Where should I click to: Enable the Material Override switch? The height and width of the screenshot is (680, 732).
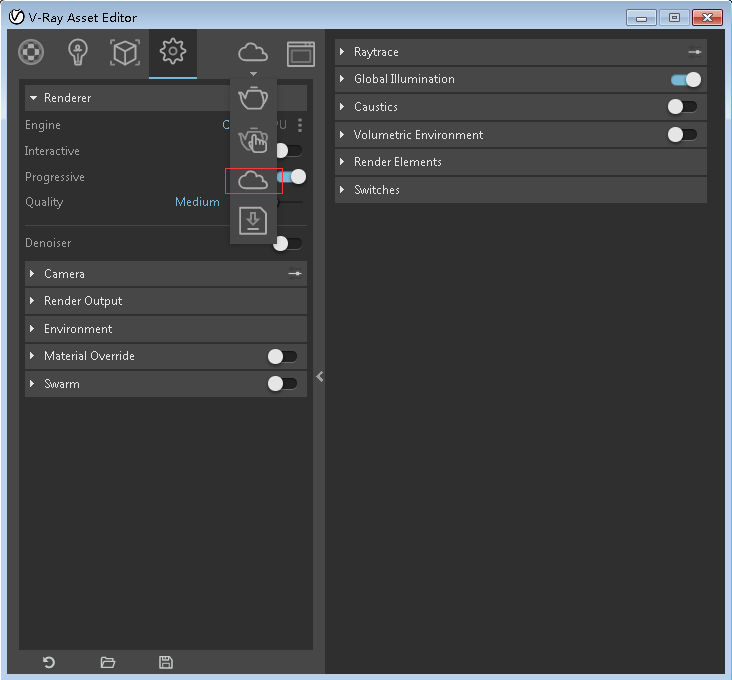click(x=282, y=357)
